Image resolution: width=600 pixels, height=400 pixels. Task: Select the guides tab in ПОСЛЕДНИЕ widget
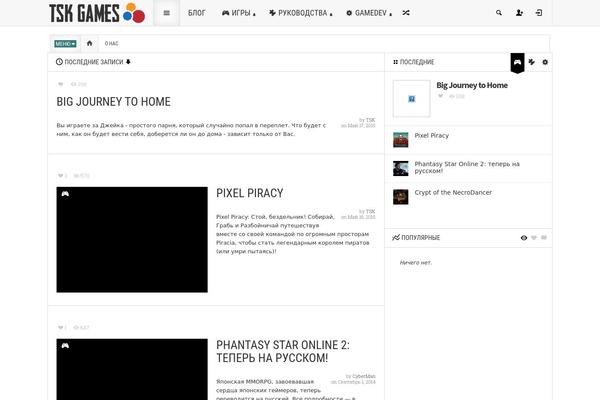(532, 62)
